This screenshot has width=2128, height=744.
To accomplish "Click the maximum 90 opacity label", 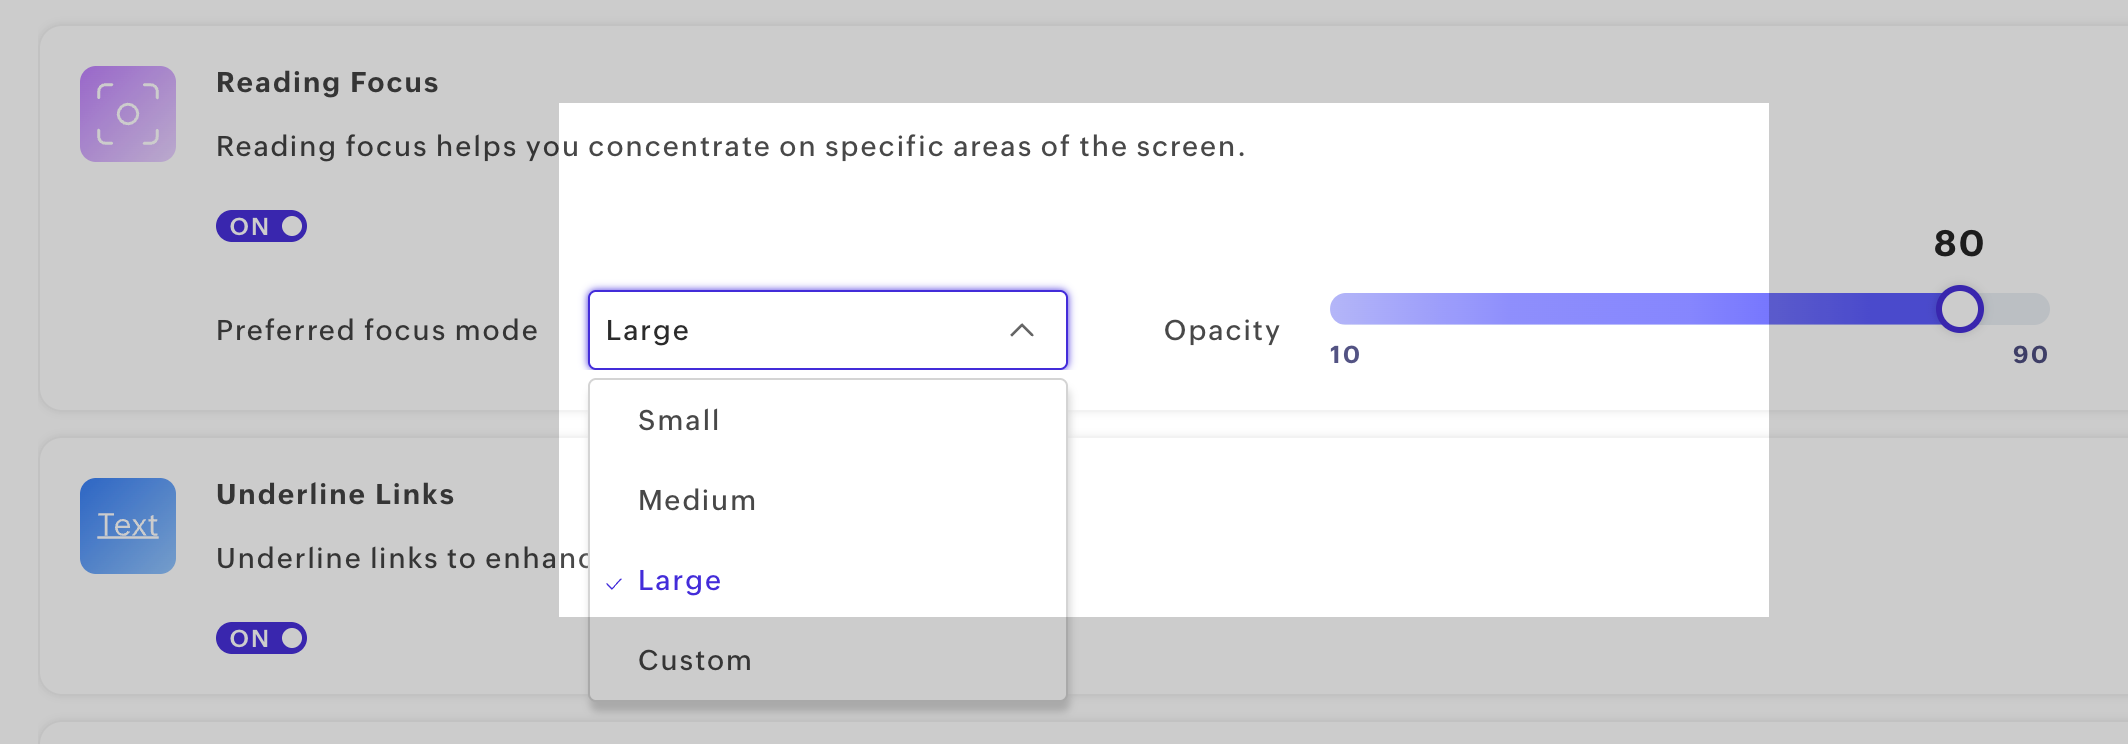I will [x=2030, y=355].
